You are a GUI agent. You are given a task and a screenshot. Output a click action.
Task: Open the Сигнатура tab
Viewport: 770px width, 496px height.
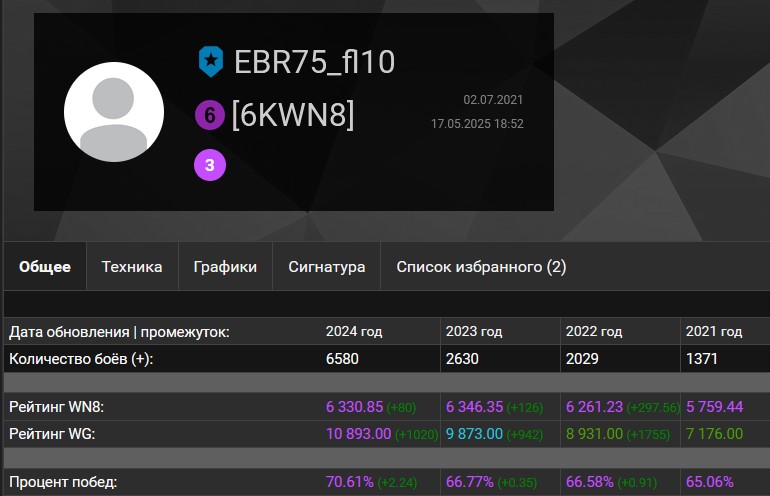point(326,267)
